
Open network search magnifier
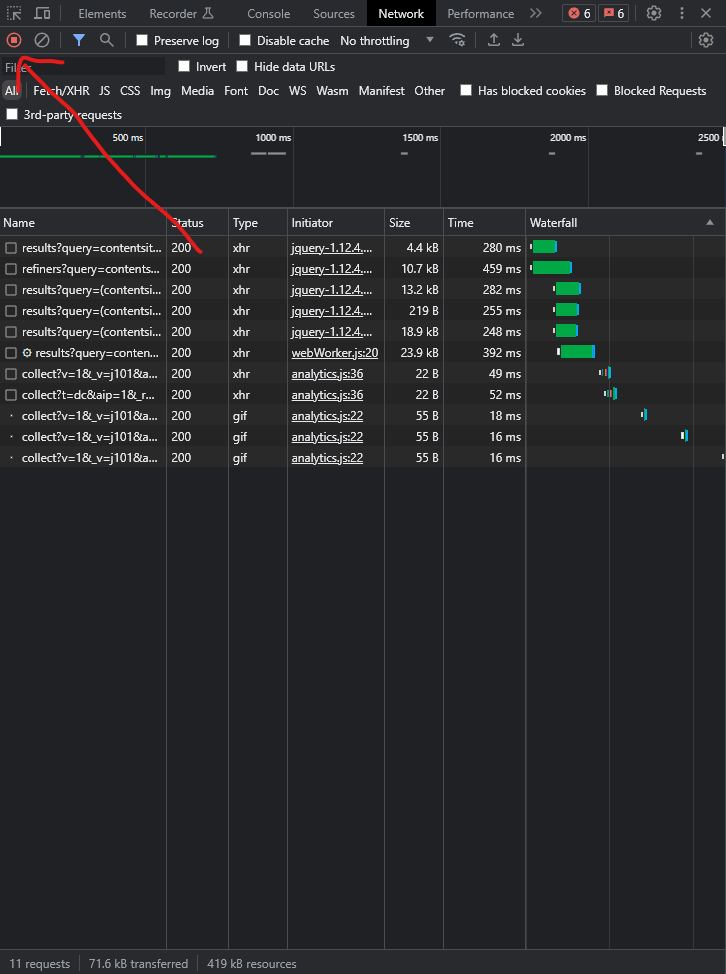(107, 40)
